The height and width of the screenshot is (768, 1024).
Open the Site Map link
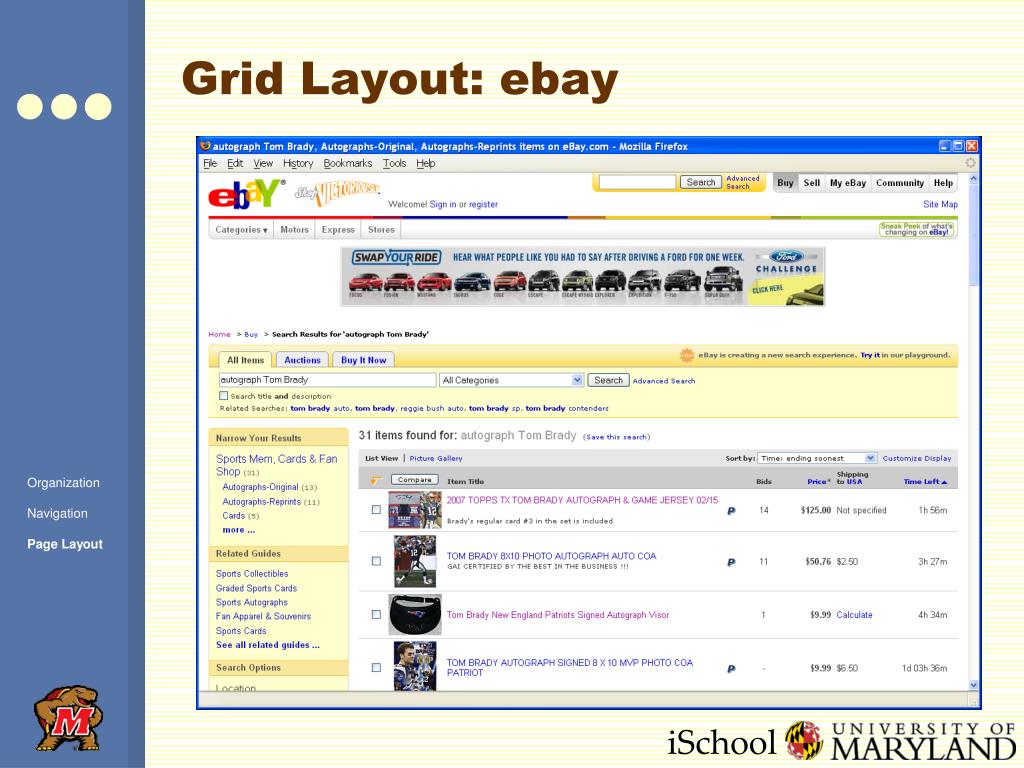[940, 204]
